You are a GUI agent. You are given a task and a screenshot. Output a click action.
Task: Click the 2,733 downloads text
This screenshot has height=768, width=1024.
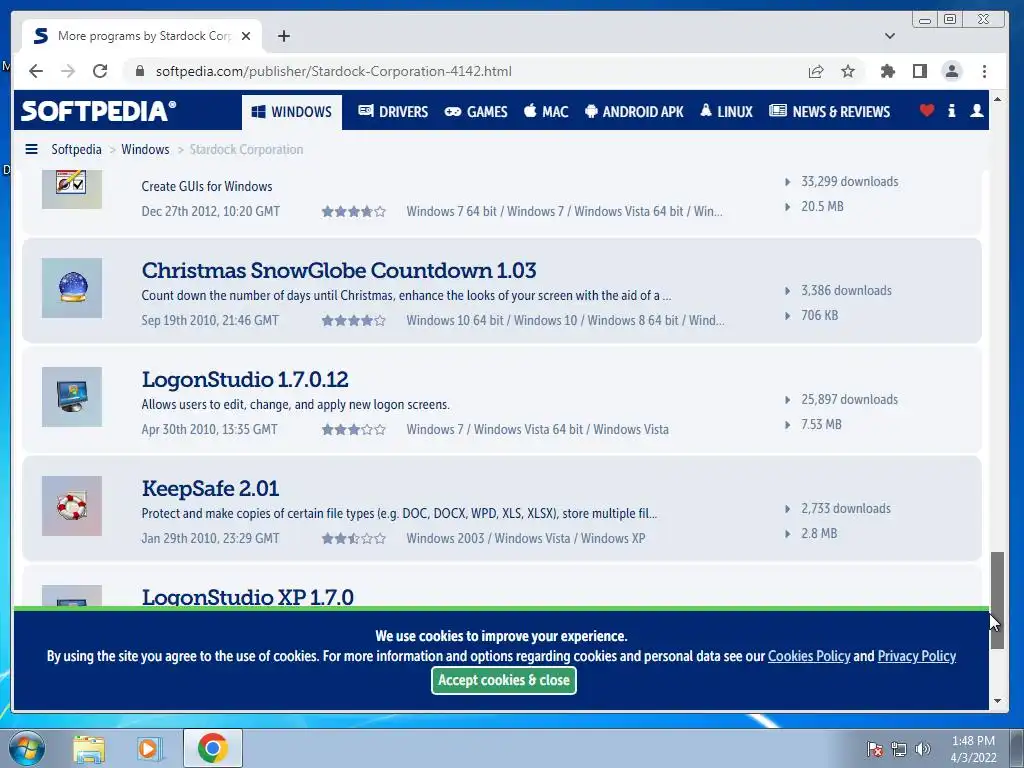click(x=846, y=509)
